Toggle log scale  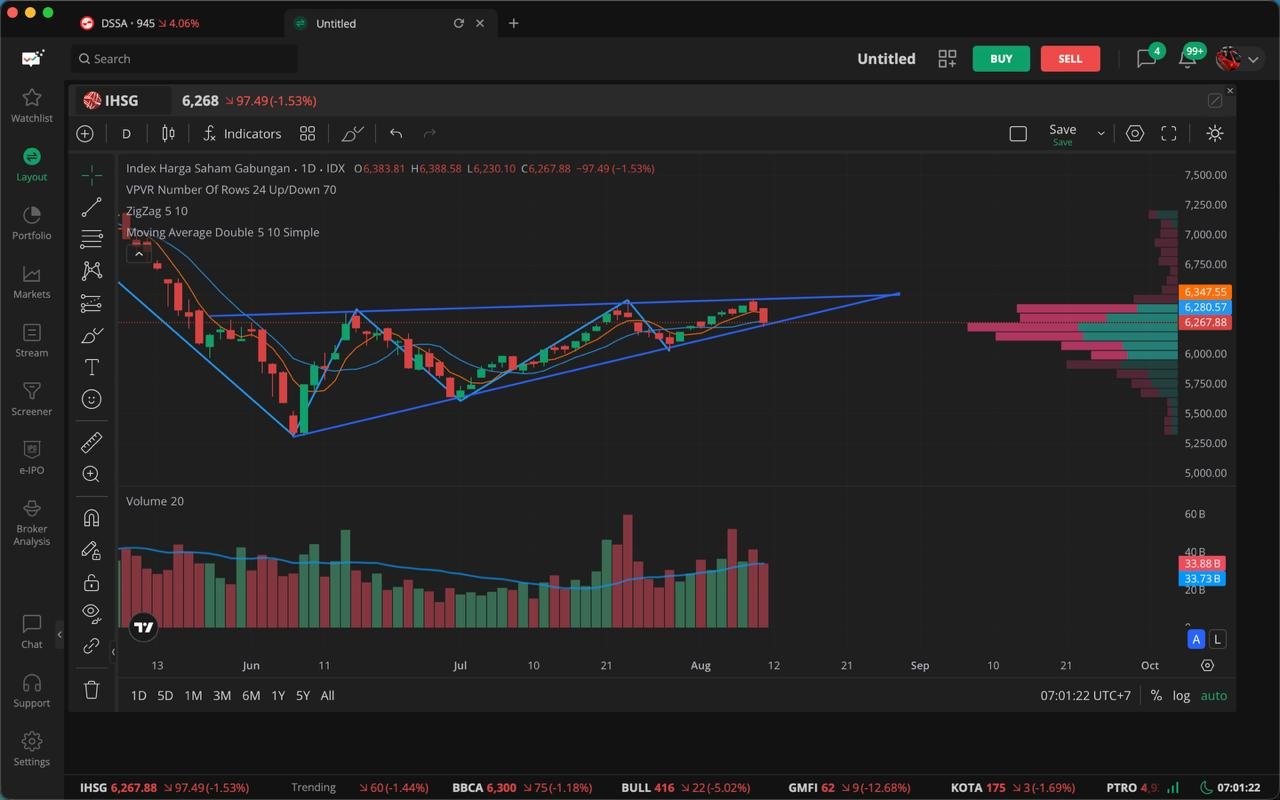pos(1181,695)
